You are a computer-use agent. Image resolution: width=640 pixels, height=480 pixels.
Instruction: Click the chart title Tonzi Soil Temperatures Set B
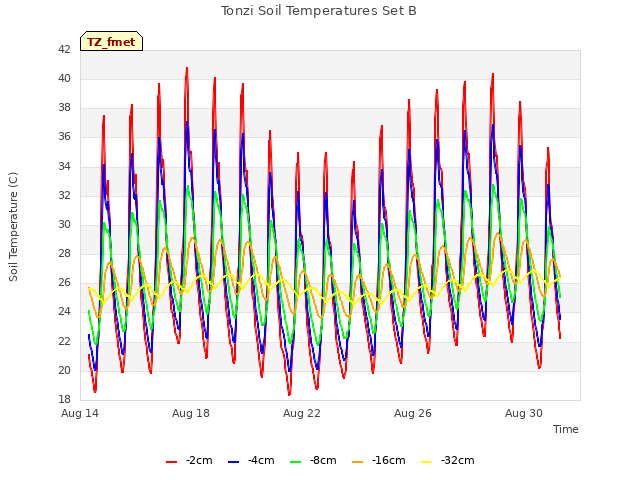point(318,11)
